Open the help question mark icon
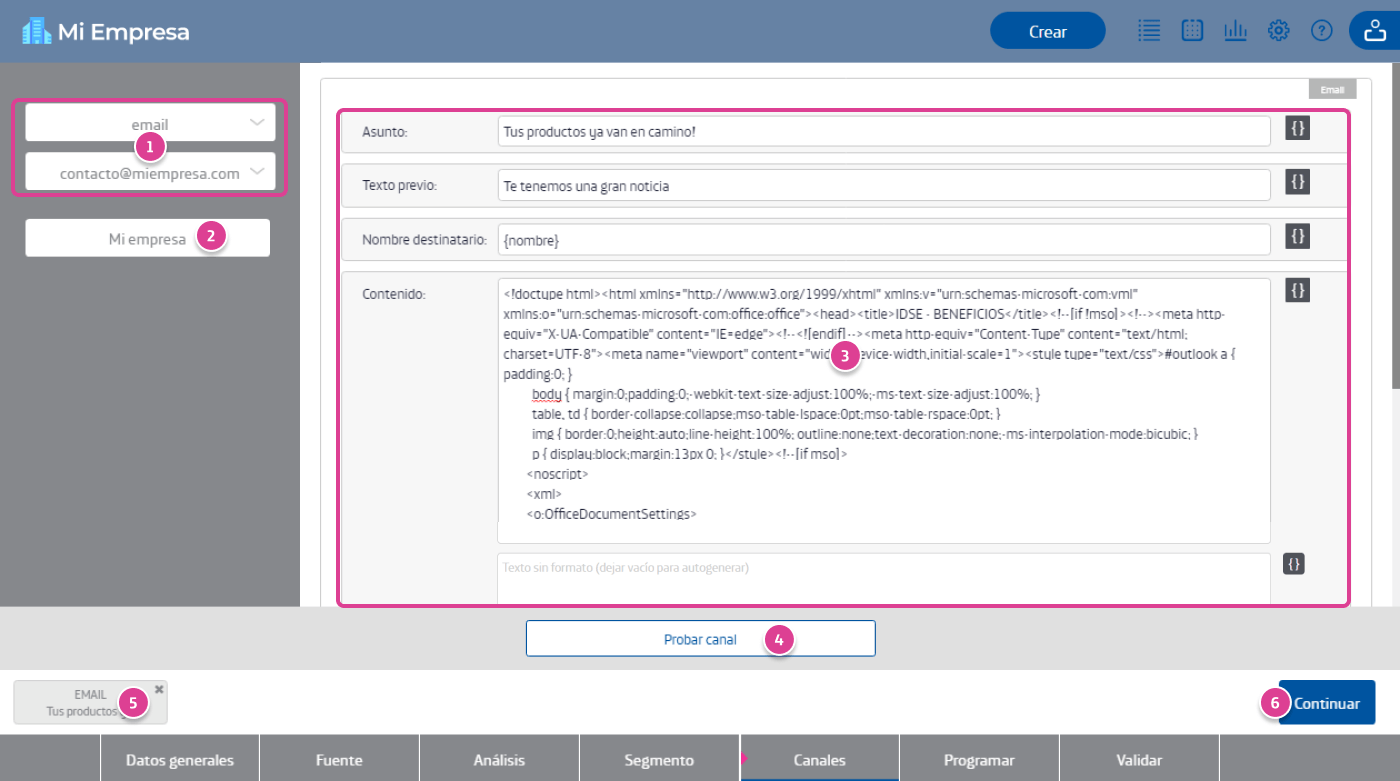 click(1322, 31)
